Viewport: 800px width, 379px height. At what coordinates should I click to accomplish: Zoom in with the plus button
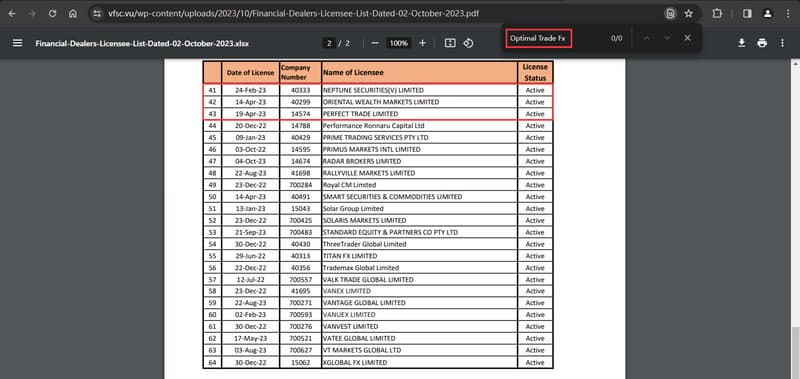tap(422, 43)
